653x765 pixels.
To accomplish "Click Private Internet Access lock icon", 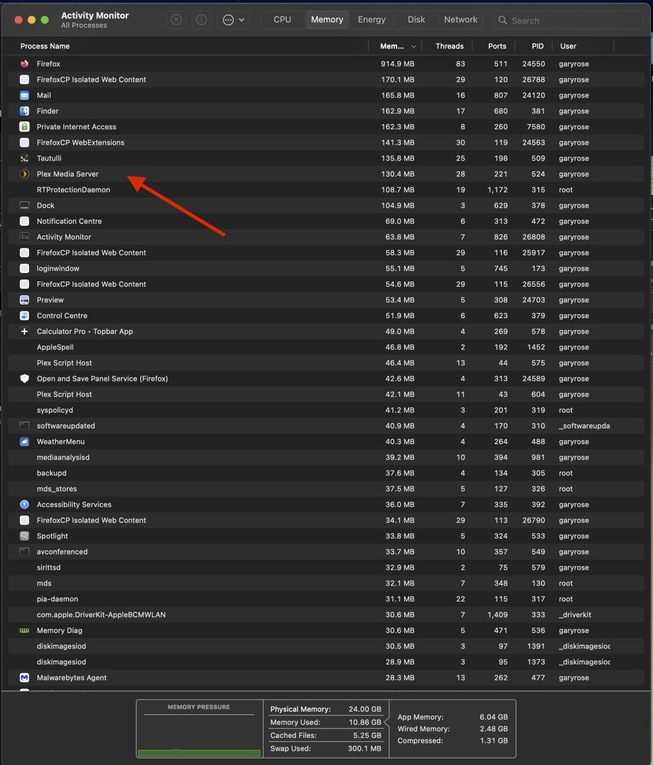I will [x=24, y=127].
